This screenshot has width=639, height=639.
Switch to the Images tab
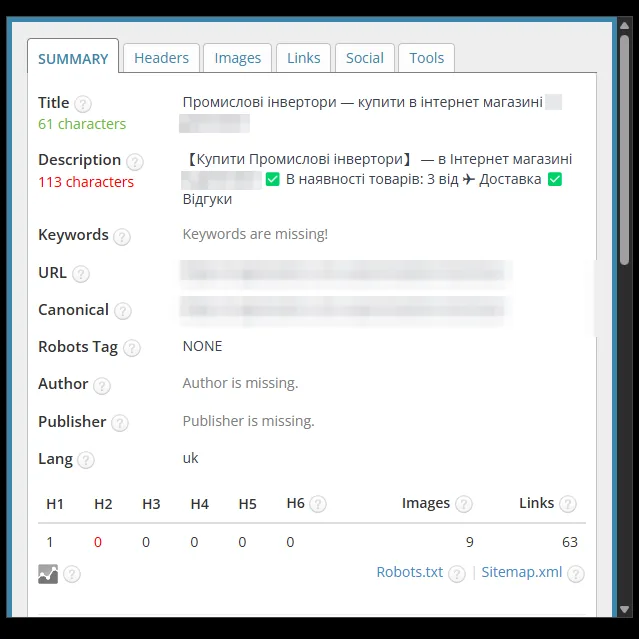(x=238, y=58)
